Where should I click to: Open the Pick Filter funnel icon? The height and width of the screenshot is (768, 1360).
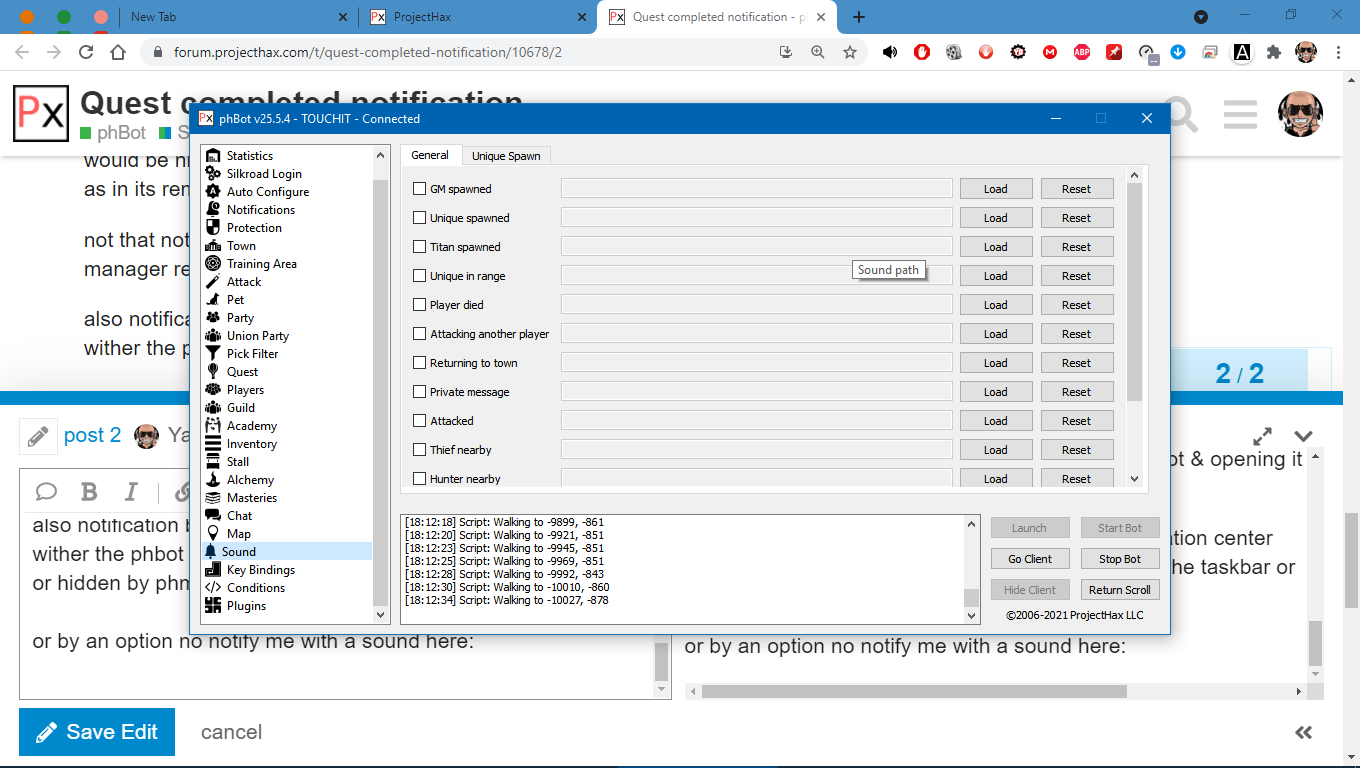tap(212, 354)
